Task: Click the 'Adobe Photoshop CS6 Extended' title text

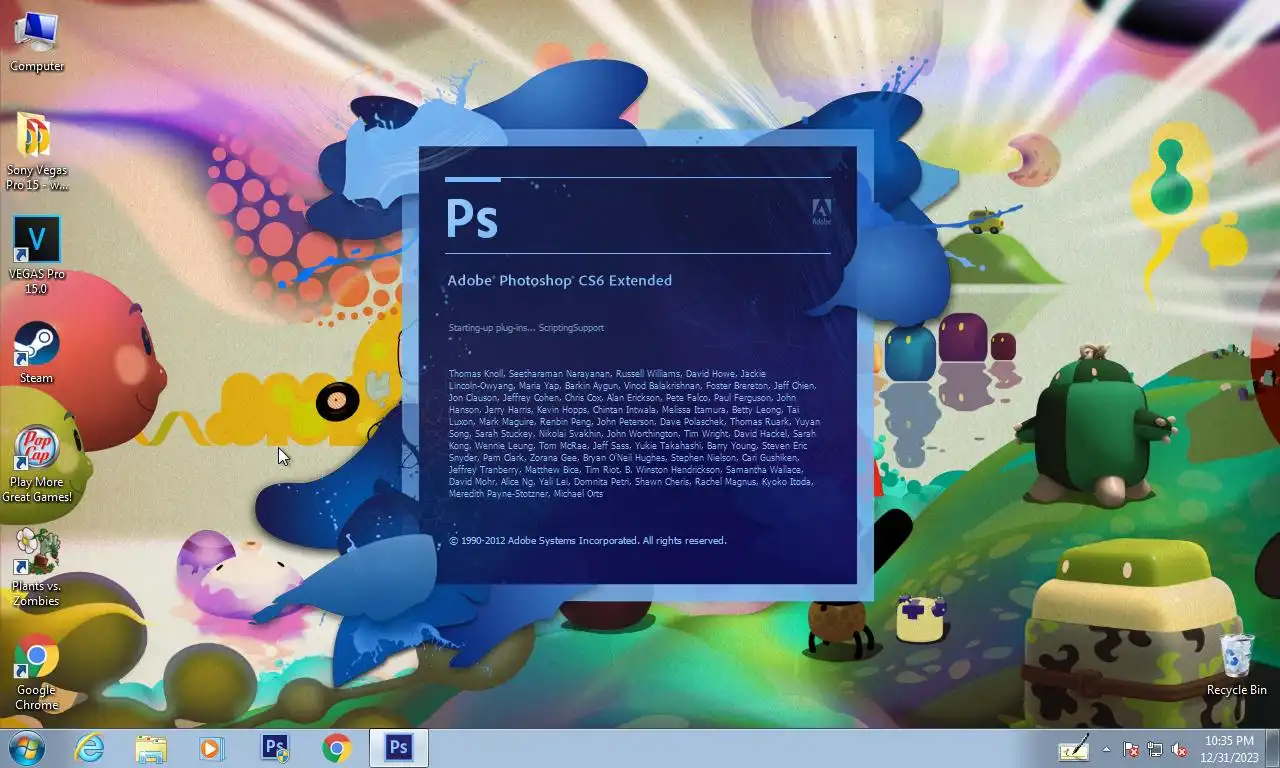Action: point(559,281)
